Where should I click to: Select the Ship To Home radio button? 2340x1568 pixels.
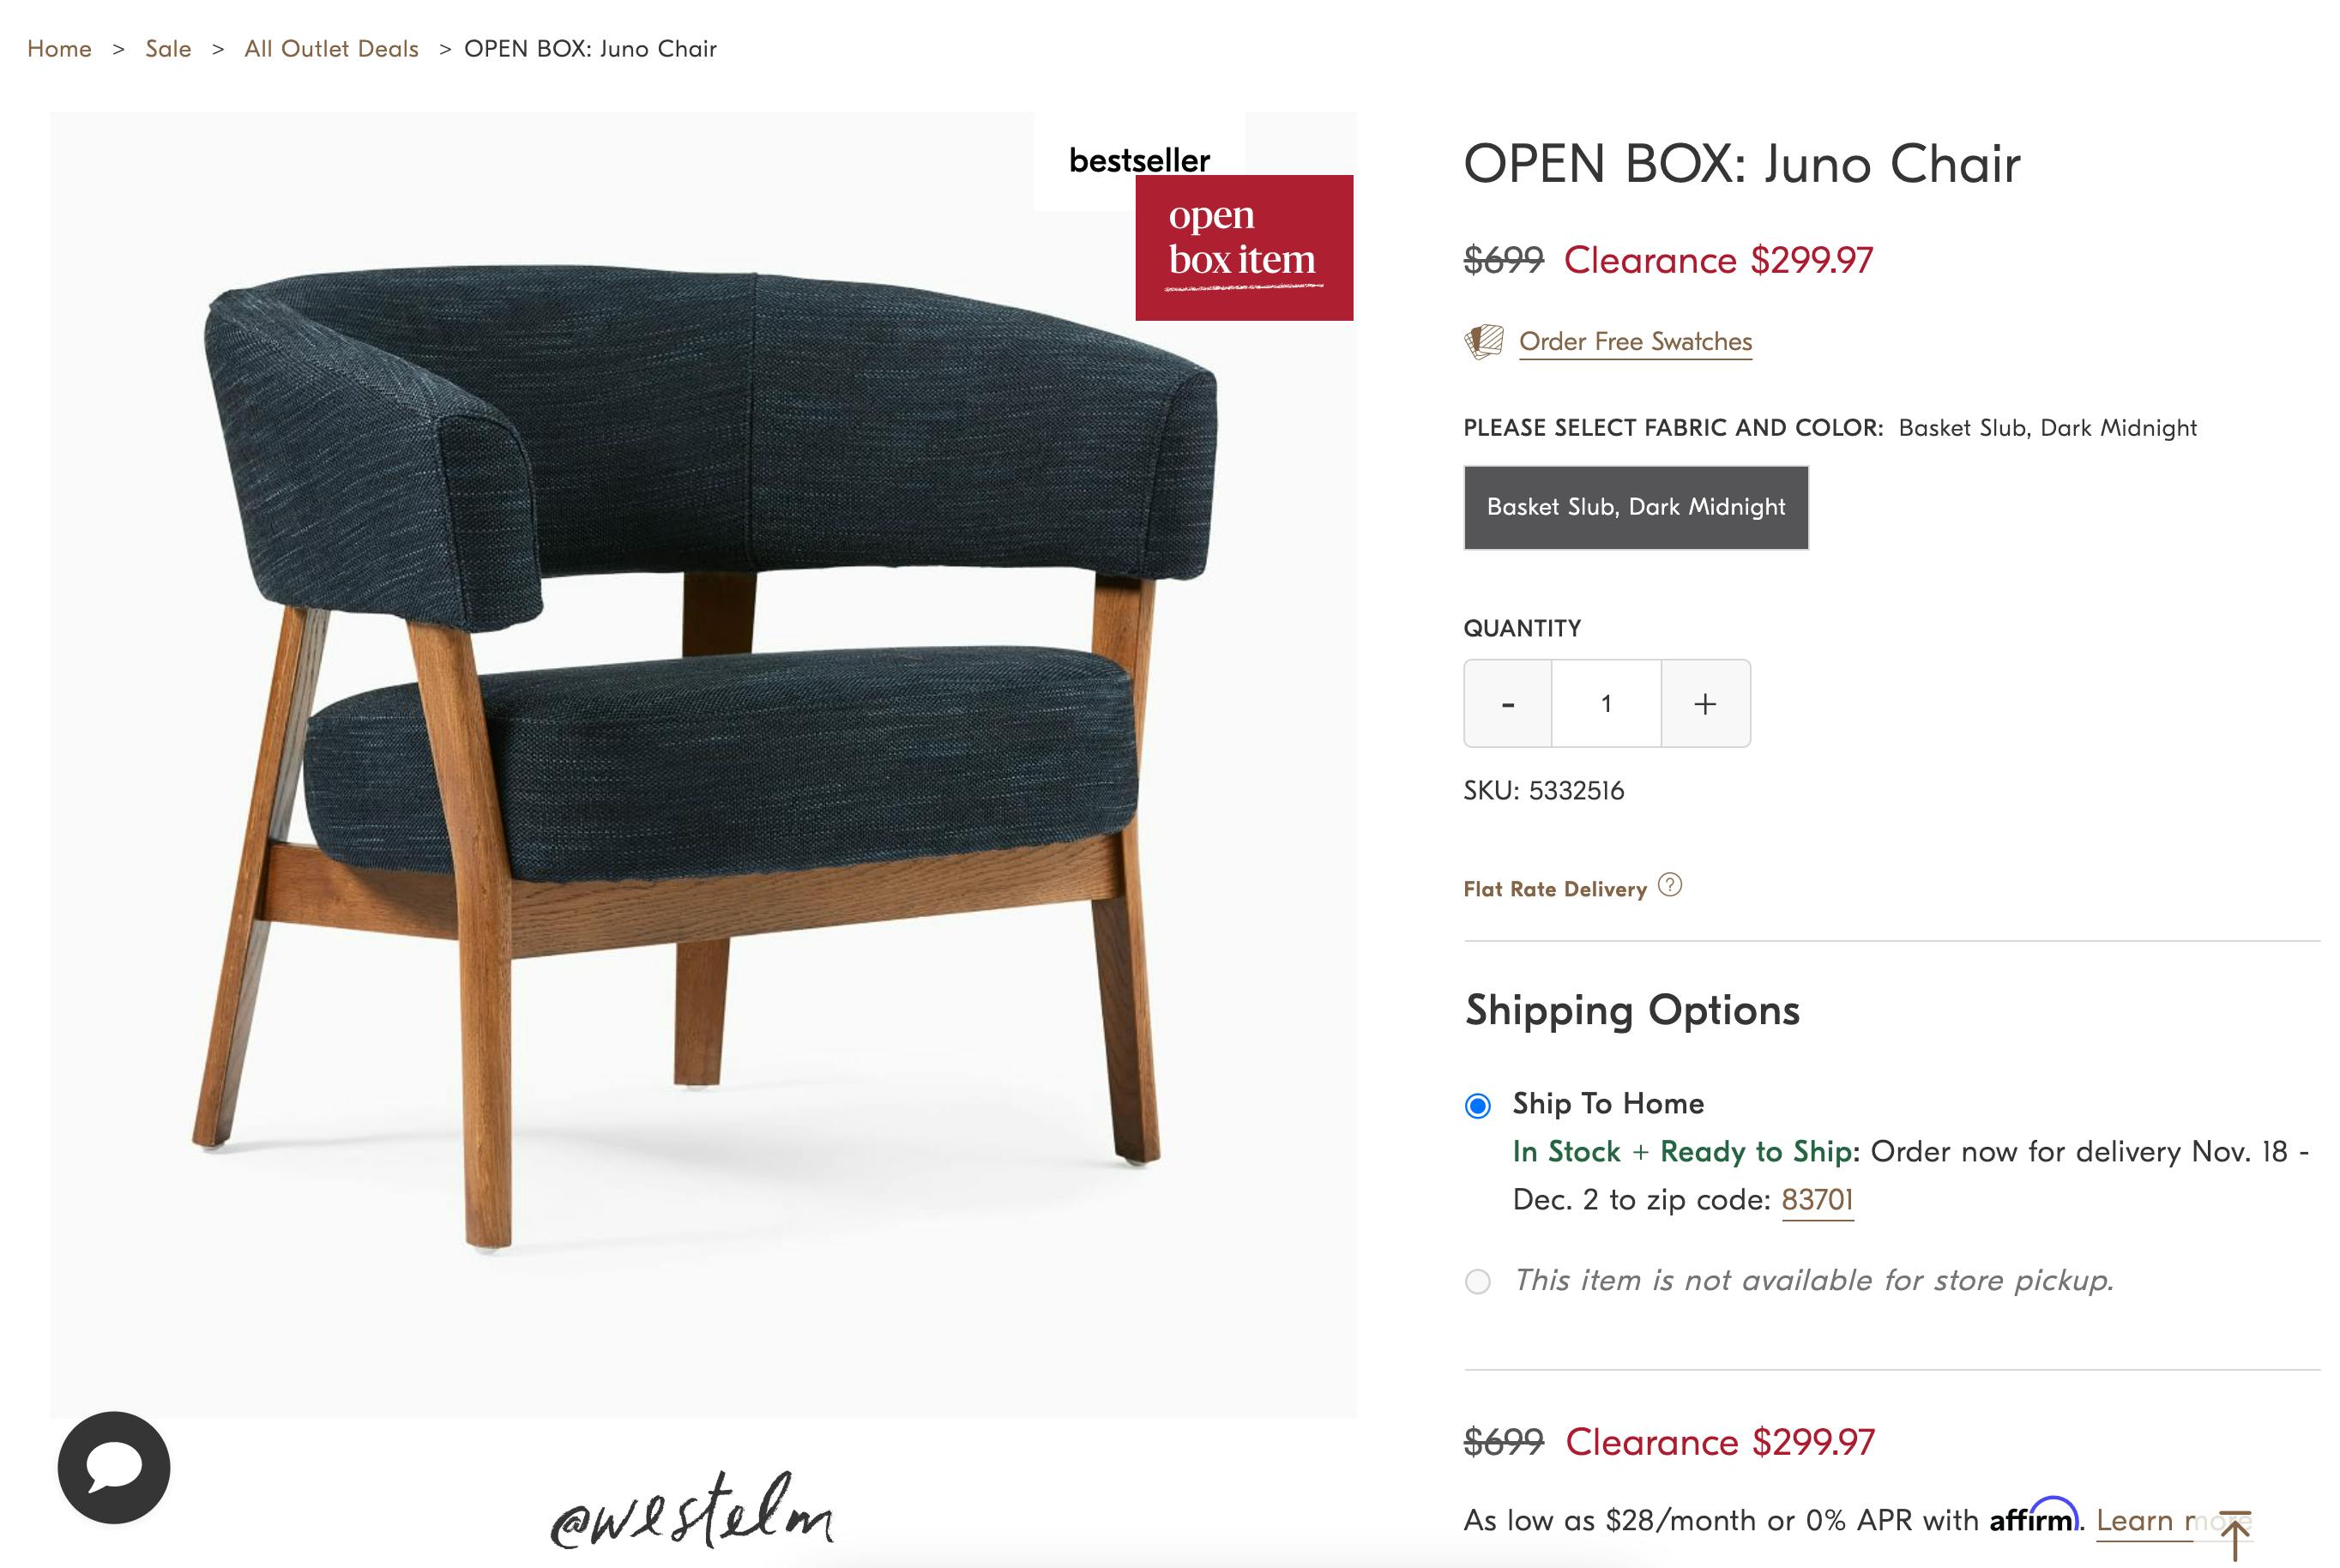tap(1478, 1105)
